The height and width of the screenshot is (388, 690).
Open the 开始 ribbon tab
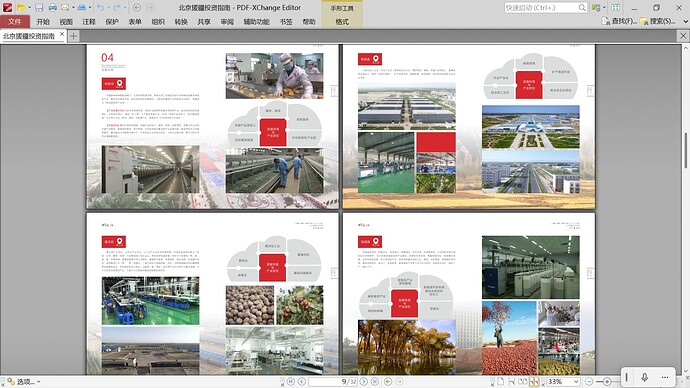click(43, 22)
